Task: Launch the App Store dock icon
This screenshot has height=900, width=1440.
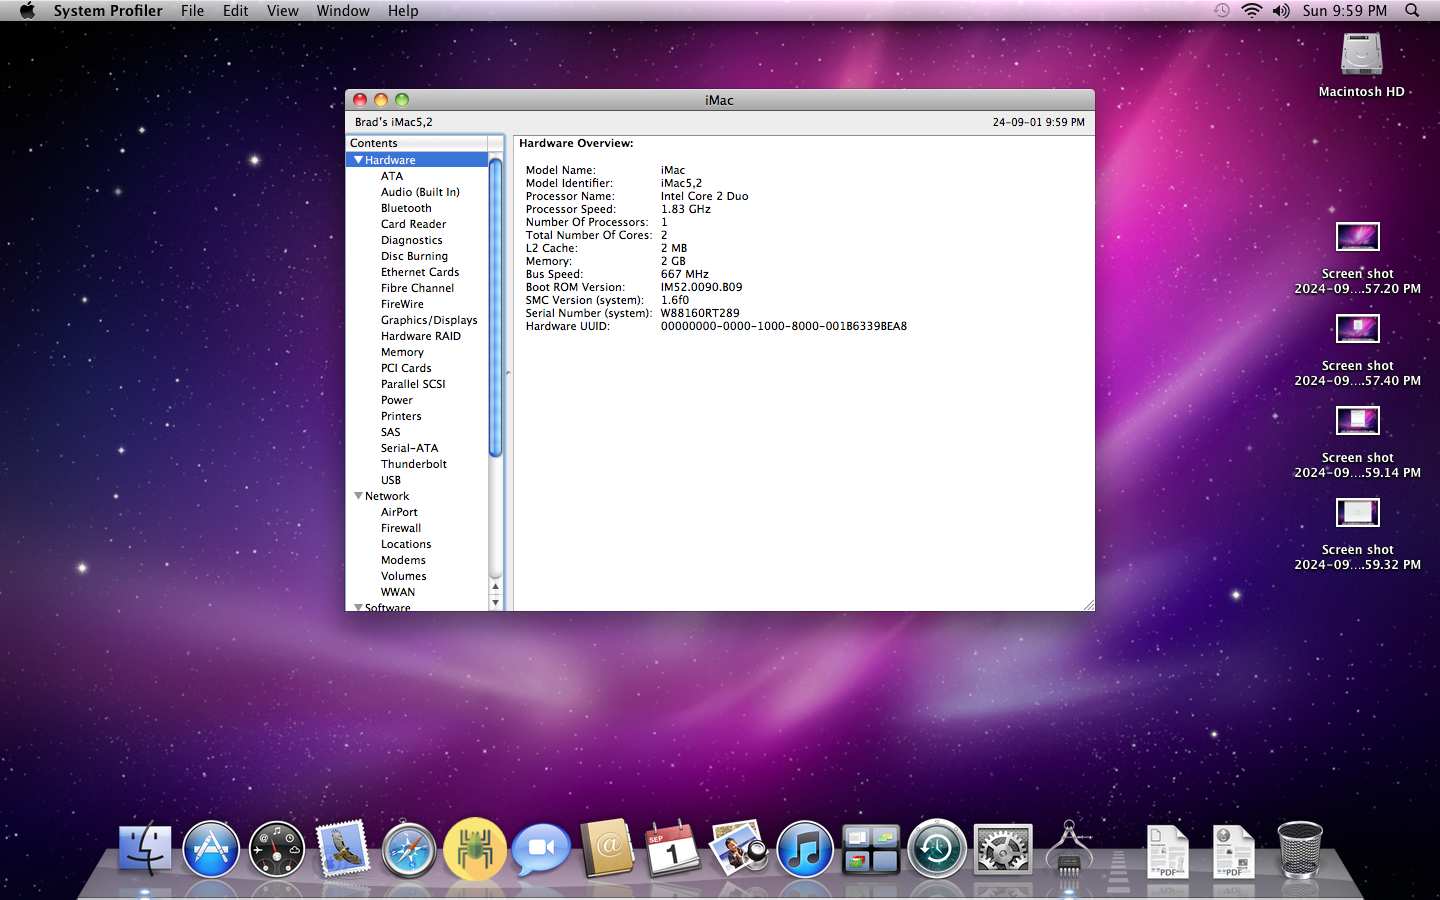Action: (211, 850)
